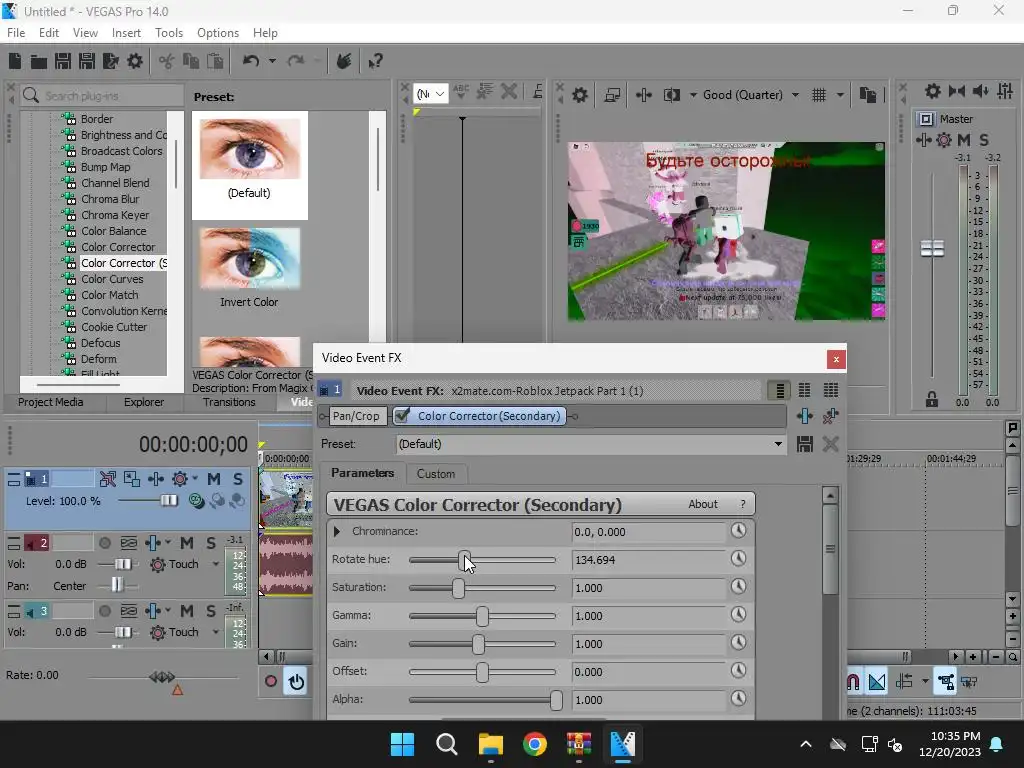Viewport: 1024px width, 768px height.
Task: Switch to the Transitions tab
Action: click(x=229, y=402)
